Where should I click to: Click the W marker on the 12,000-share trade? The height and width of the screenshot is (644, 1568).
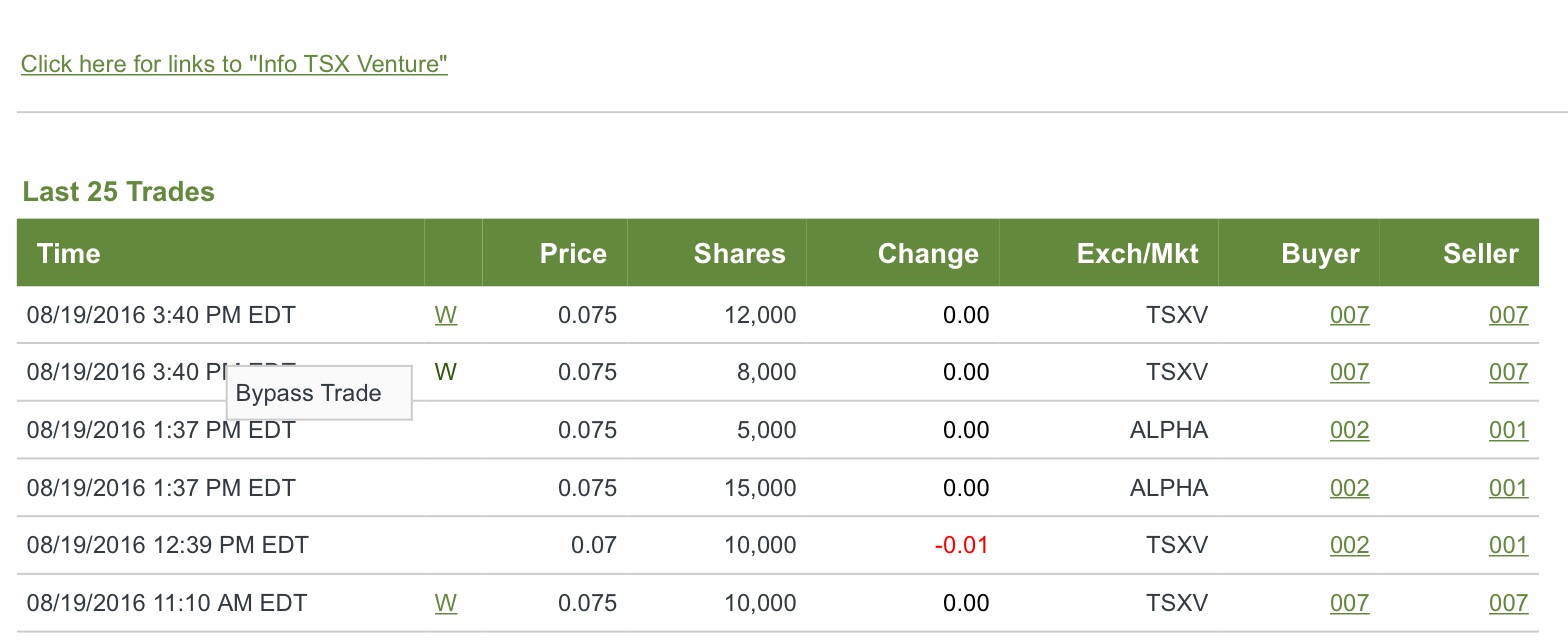pyautogui.click(x=446, y=315)
